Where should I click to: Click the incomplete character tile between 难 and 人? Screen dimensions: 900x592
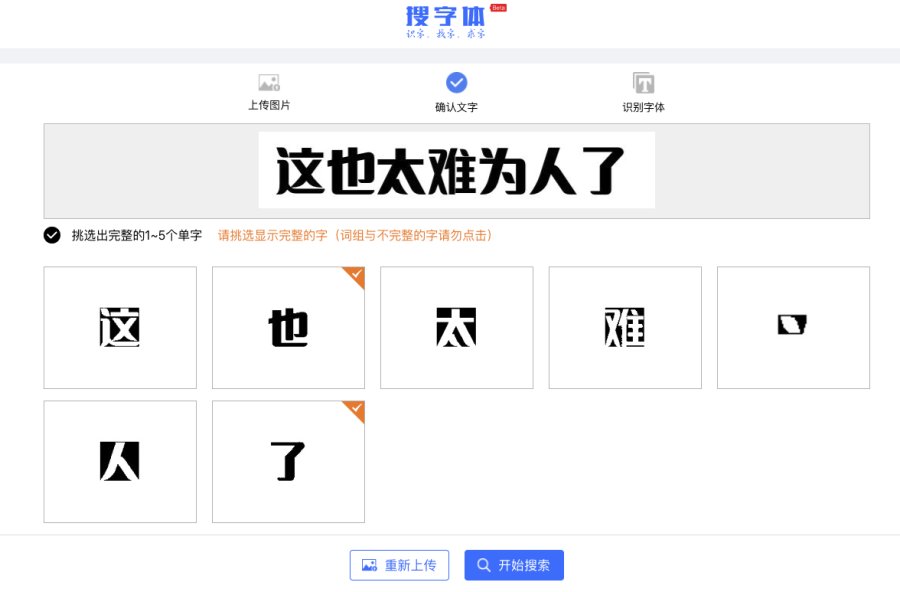793,327
